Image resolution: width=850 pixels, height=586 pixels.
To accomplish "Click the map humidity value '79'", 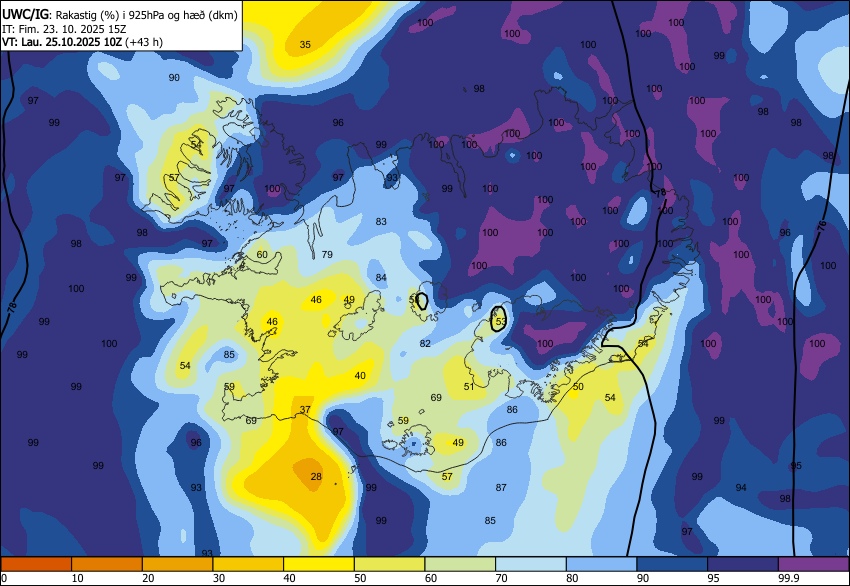I will (x=327, y=254).
